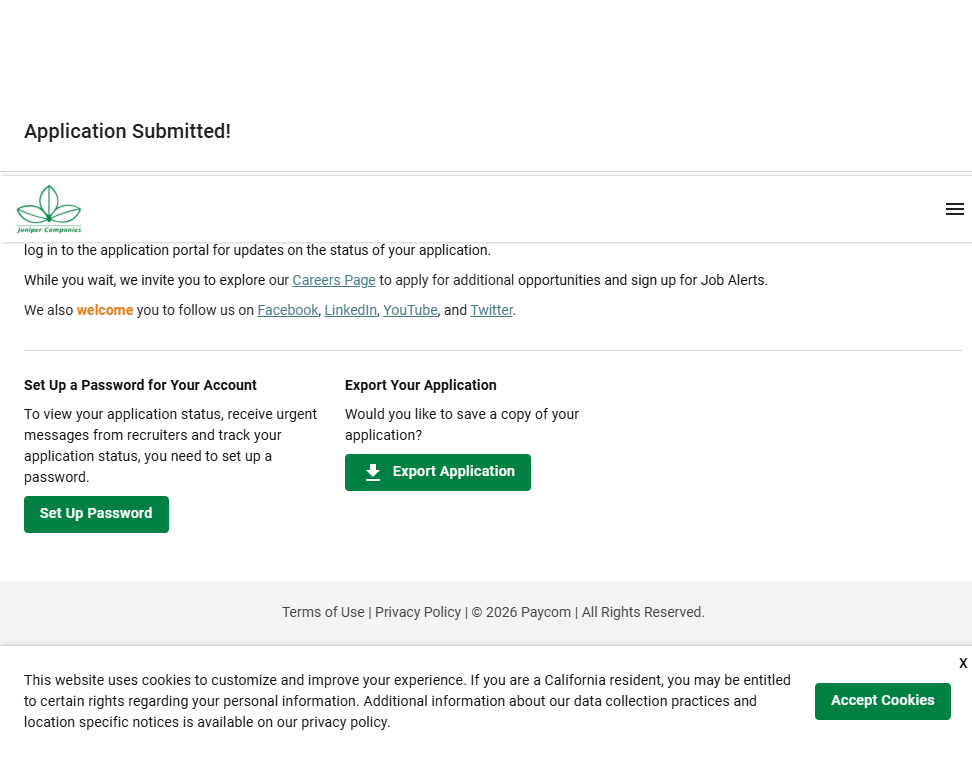The image size is (972, 757).
Task: Click the Accept Cookies button
Action: pyautogui.click(x=882, y=701)
